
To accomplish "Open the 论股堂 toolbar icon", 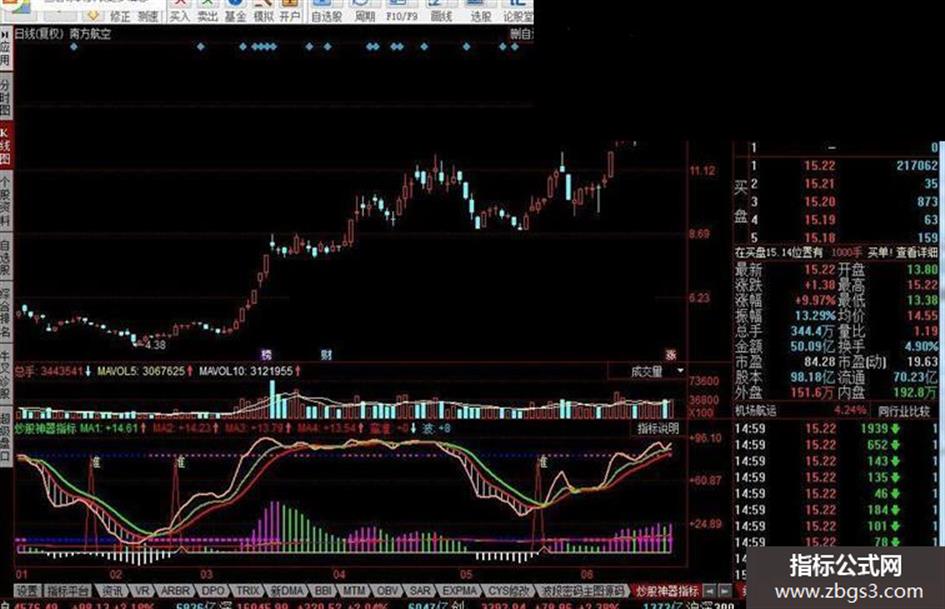I will 518,11.
